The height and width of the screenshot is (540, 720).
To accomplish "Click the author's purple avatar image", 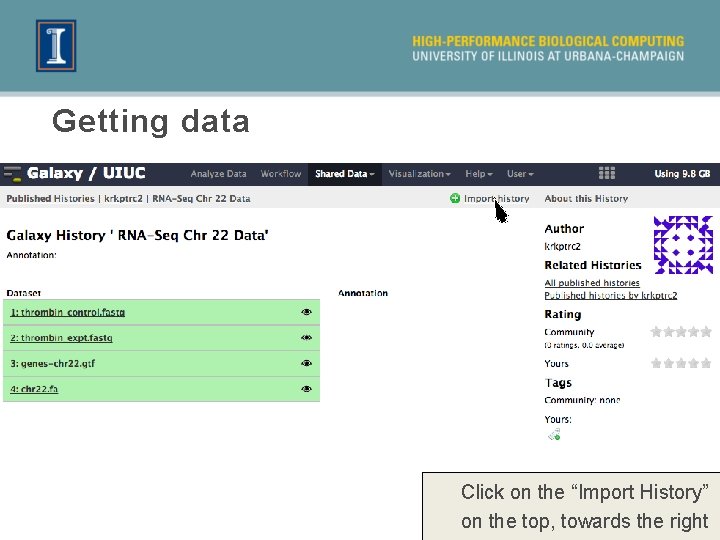I will (x=682, y=245).
